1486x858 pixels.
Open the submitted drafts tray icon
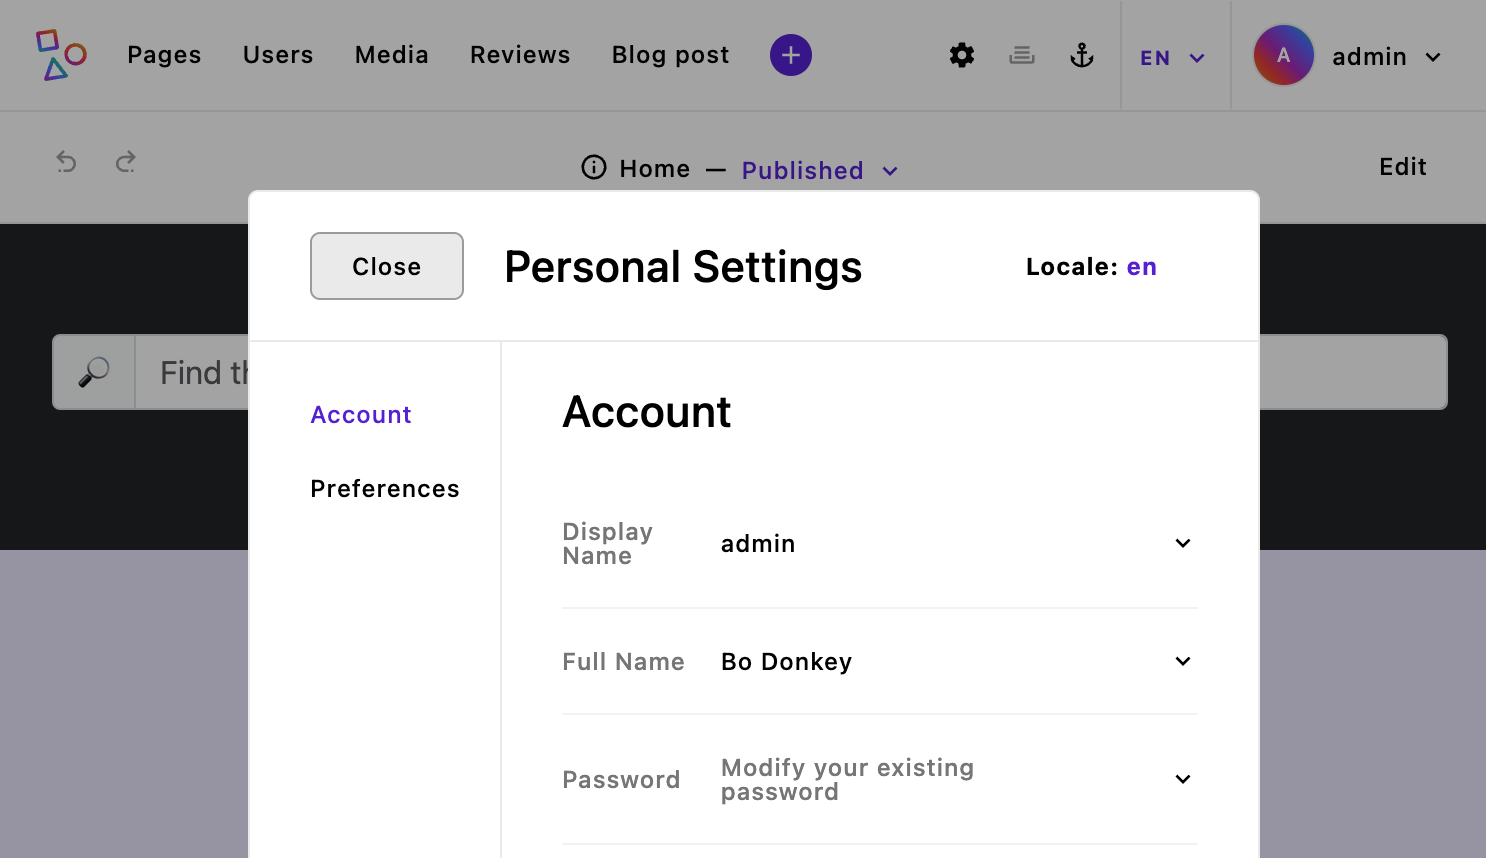1022,55
